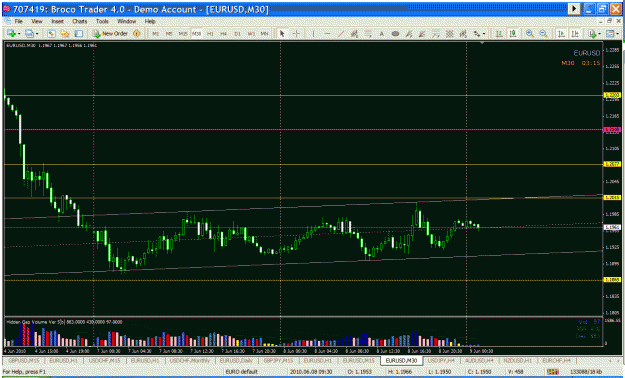The width and height of the screenshot is (625, 378).
Task: Switch to the H1 timeframe
Action: 210,34
